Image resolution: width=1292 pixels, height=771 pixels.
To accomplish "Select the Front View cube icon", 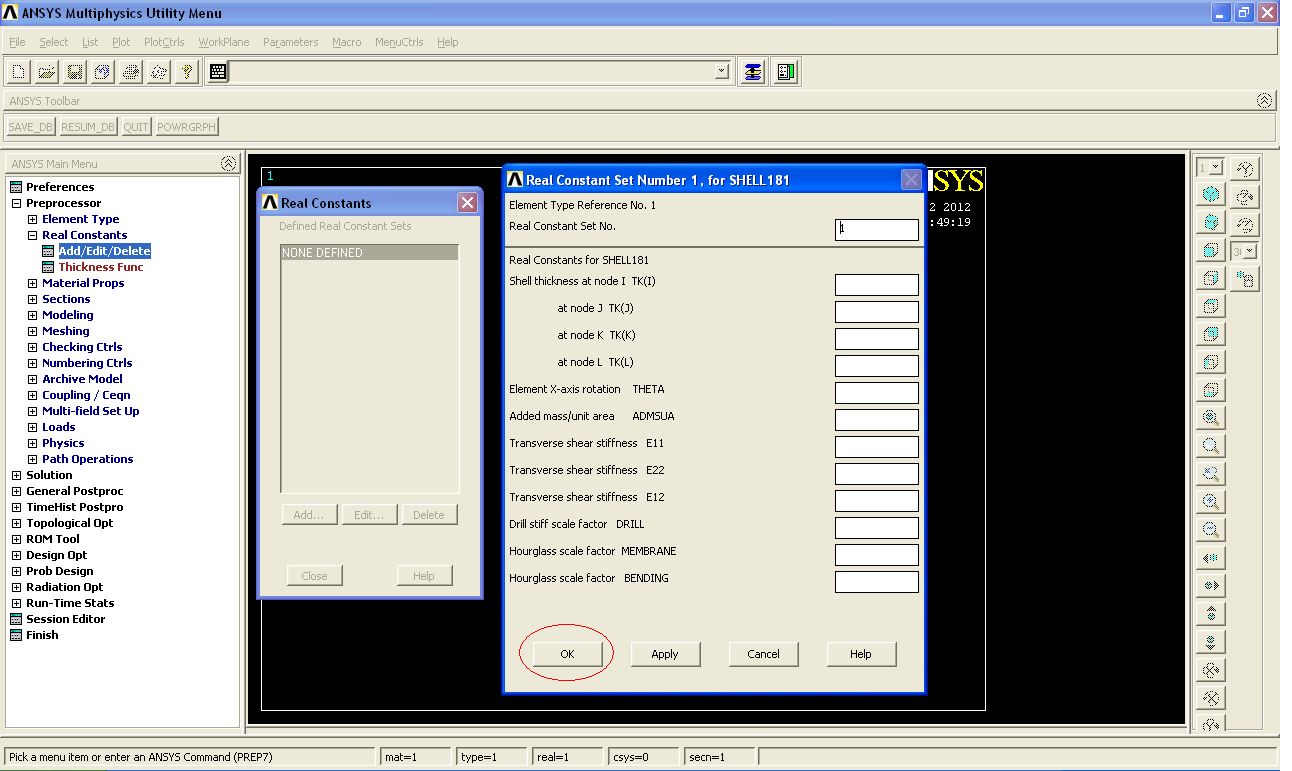I will (x=1211, y=250).
